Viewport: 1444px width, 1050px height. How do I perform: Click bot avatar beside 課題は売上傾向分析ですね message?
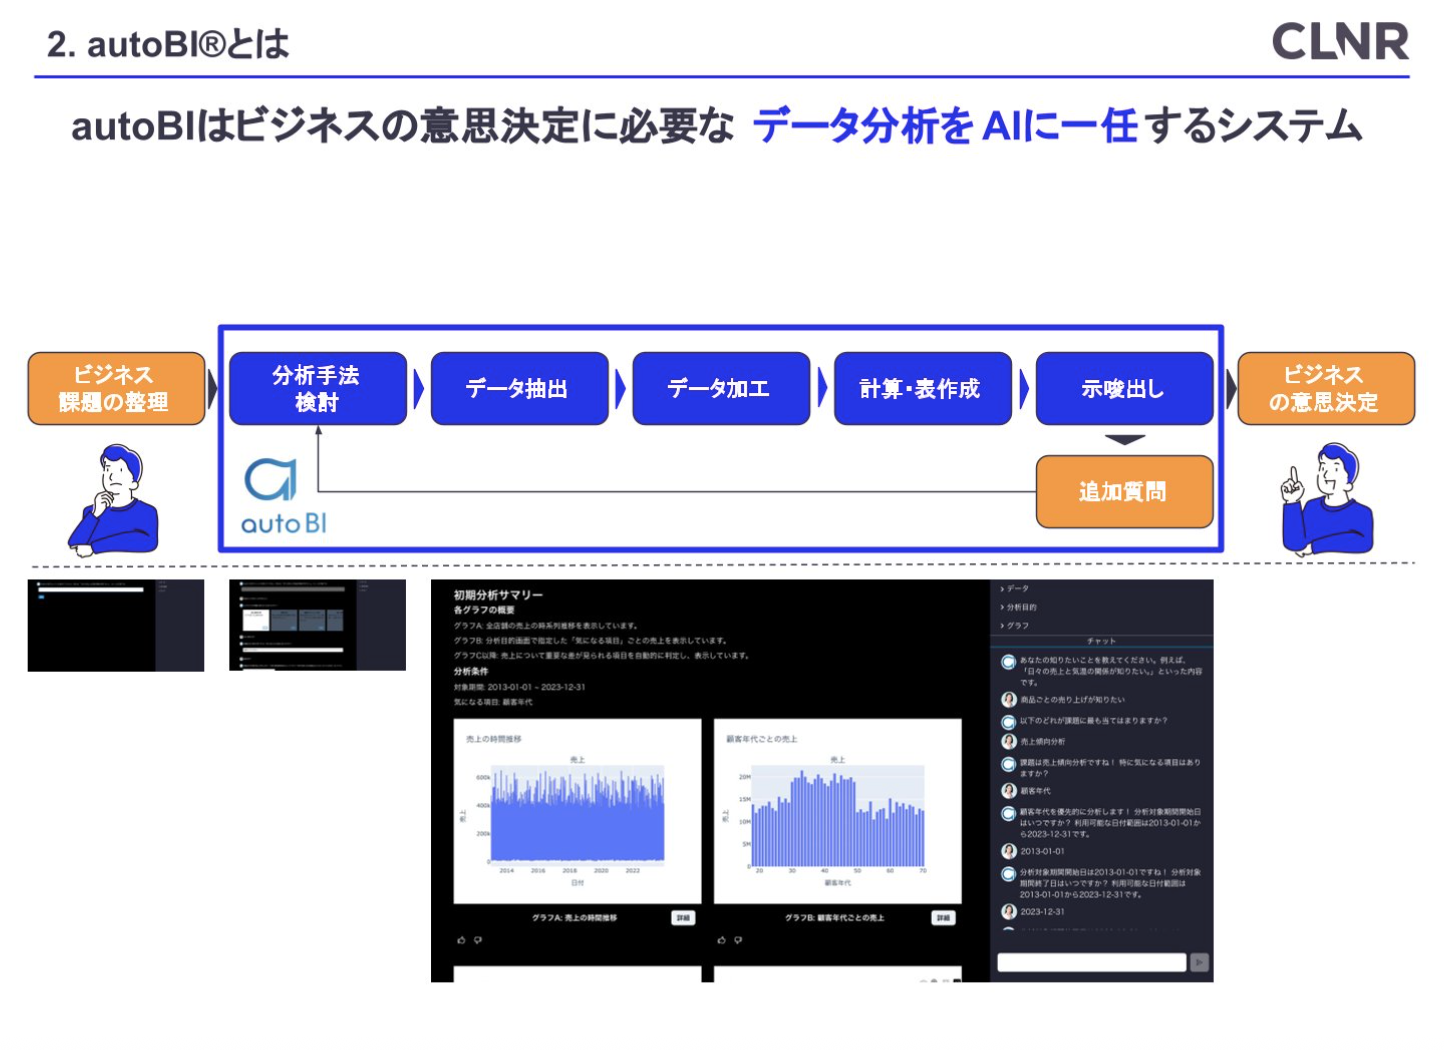(x=1009, y=764)
